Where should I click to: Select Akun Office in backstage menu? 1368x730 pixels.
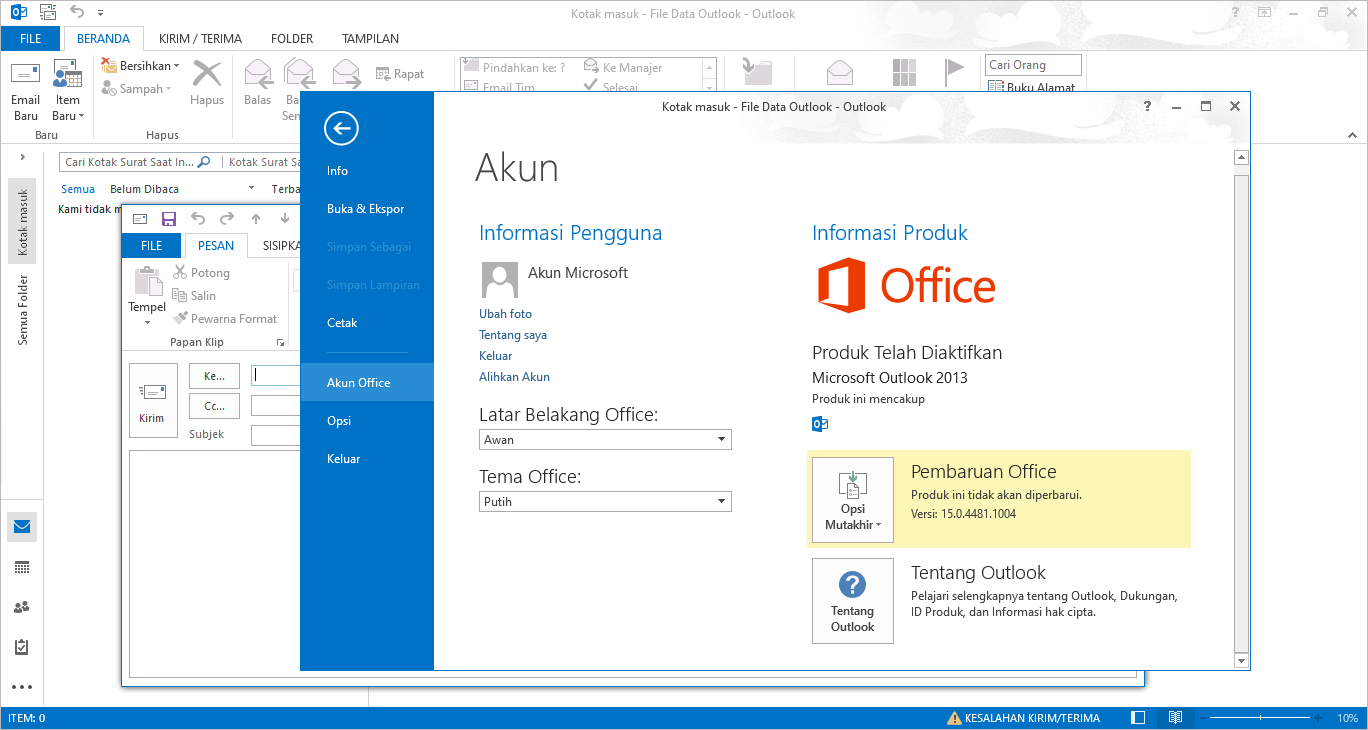(x=367, y=383)
